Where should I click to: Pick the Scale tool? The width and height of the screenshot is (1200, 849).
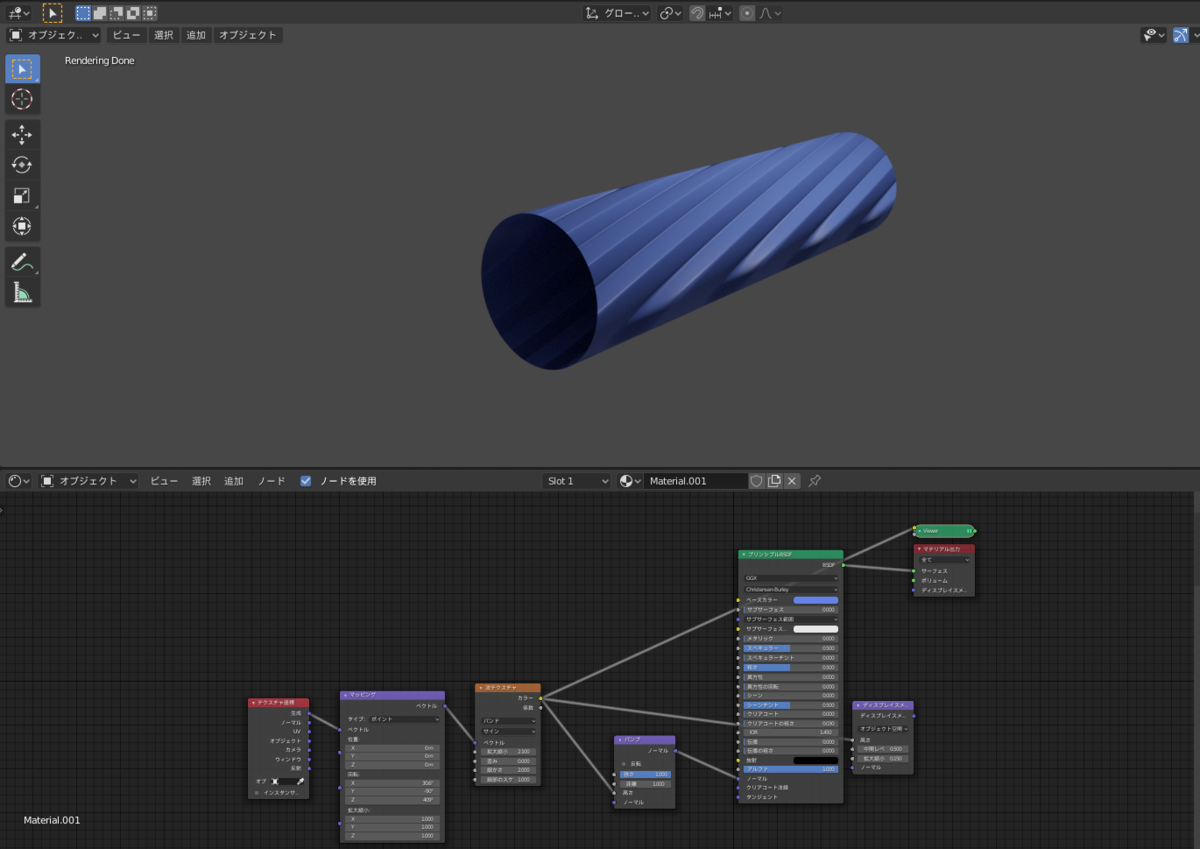tap(22, 196)
